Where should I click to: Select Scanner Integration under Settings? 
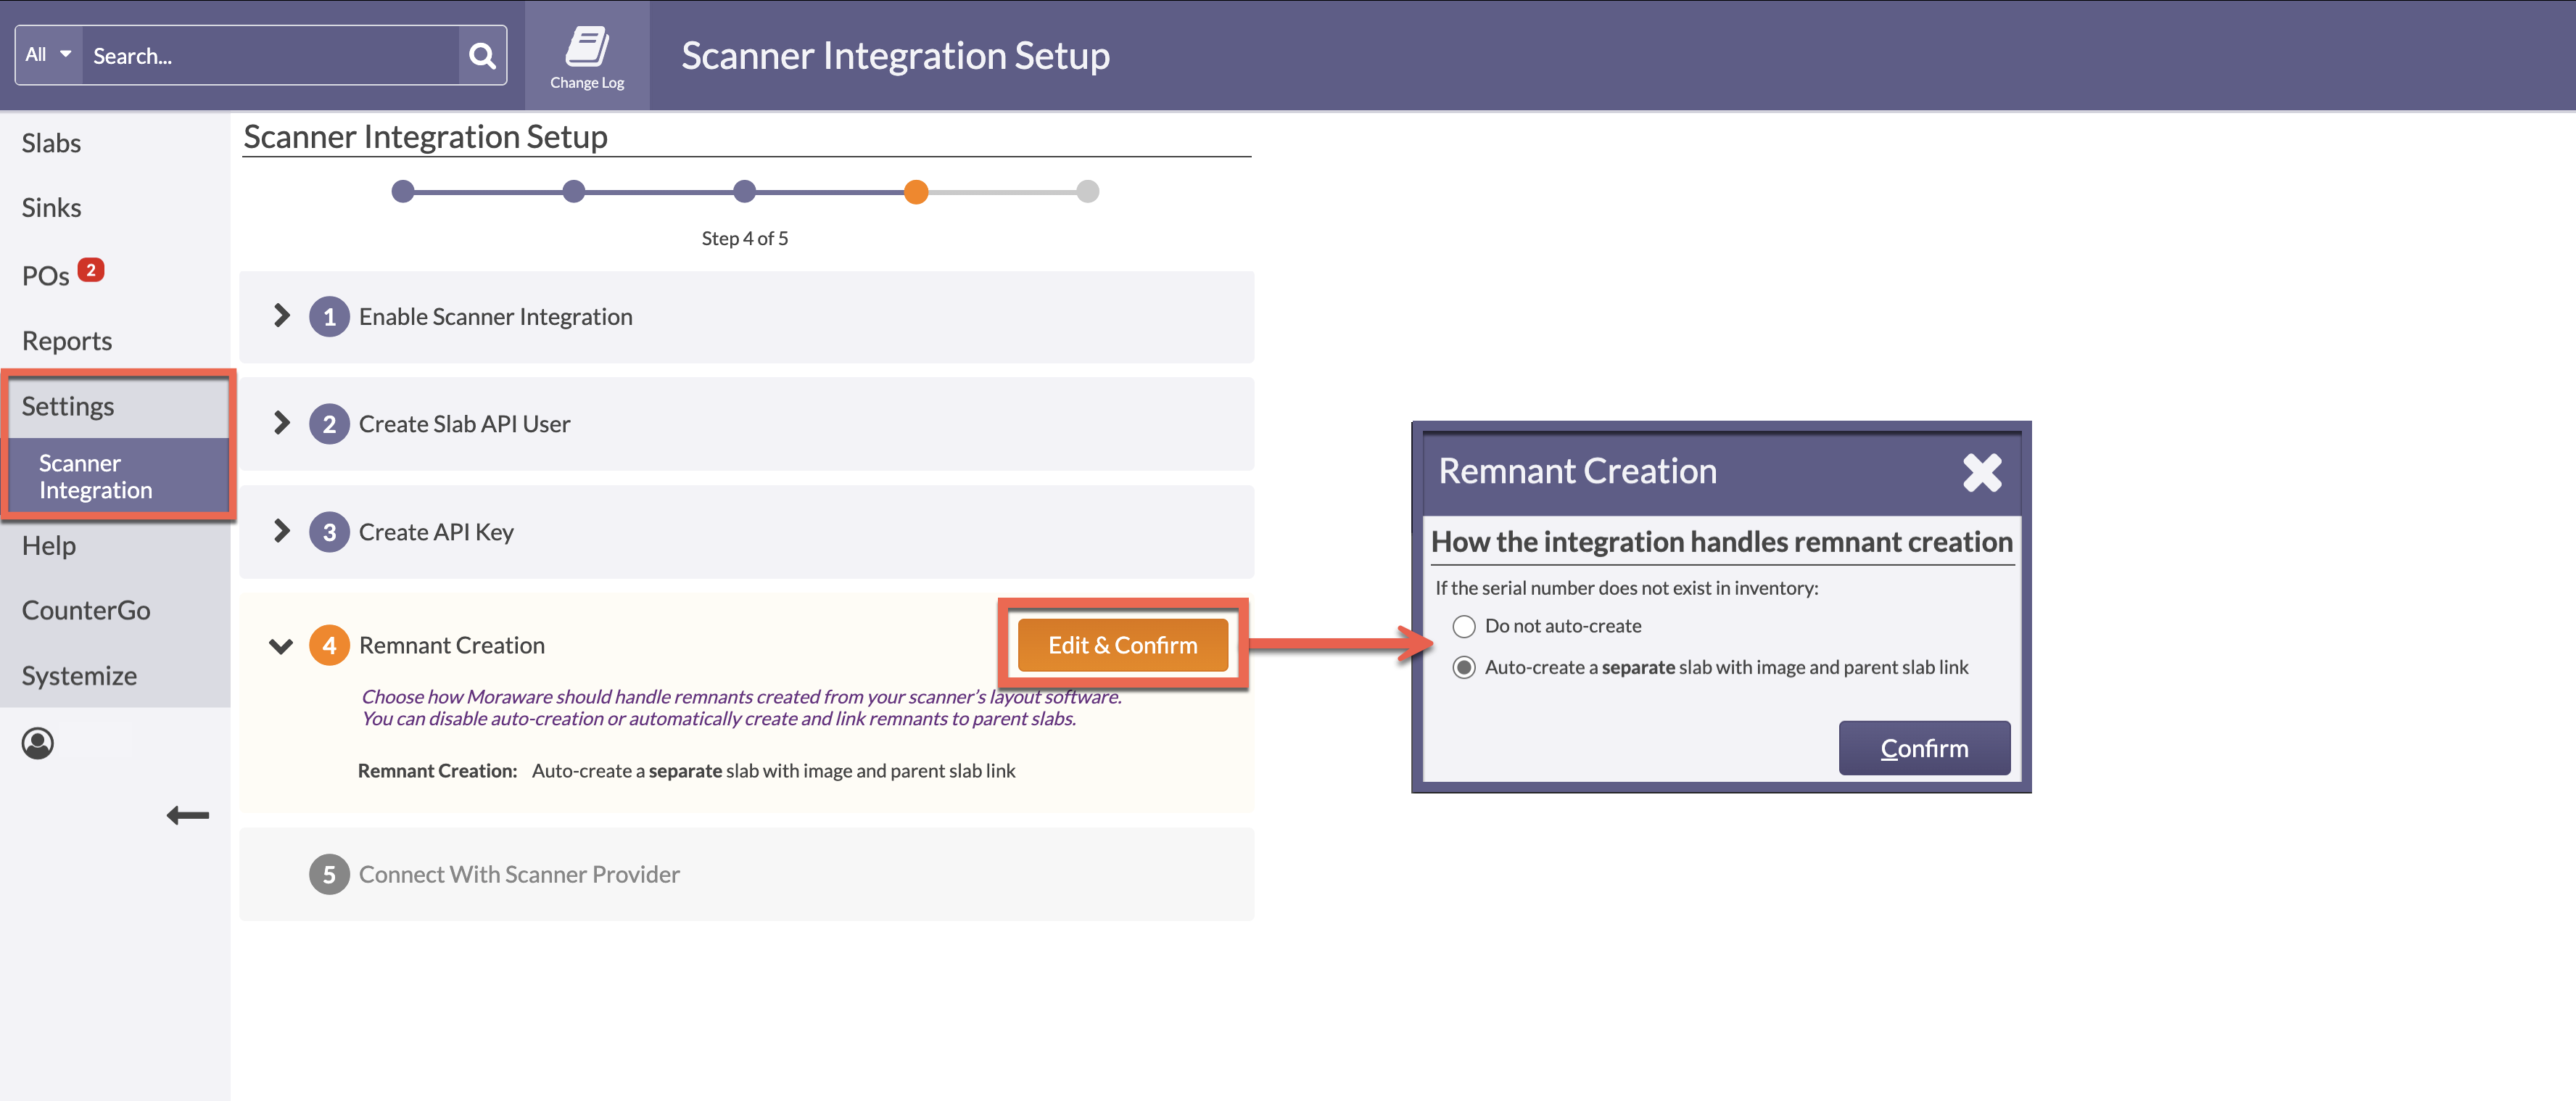tap(97, 476)
